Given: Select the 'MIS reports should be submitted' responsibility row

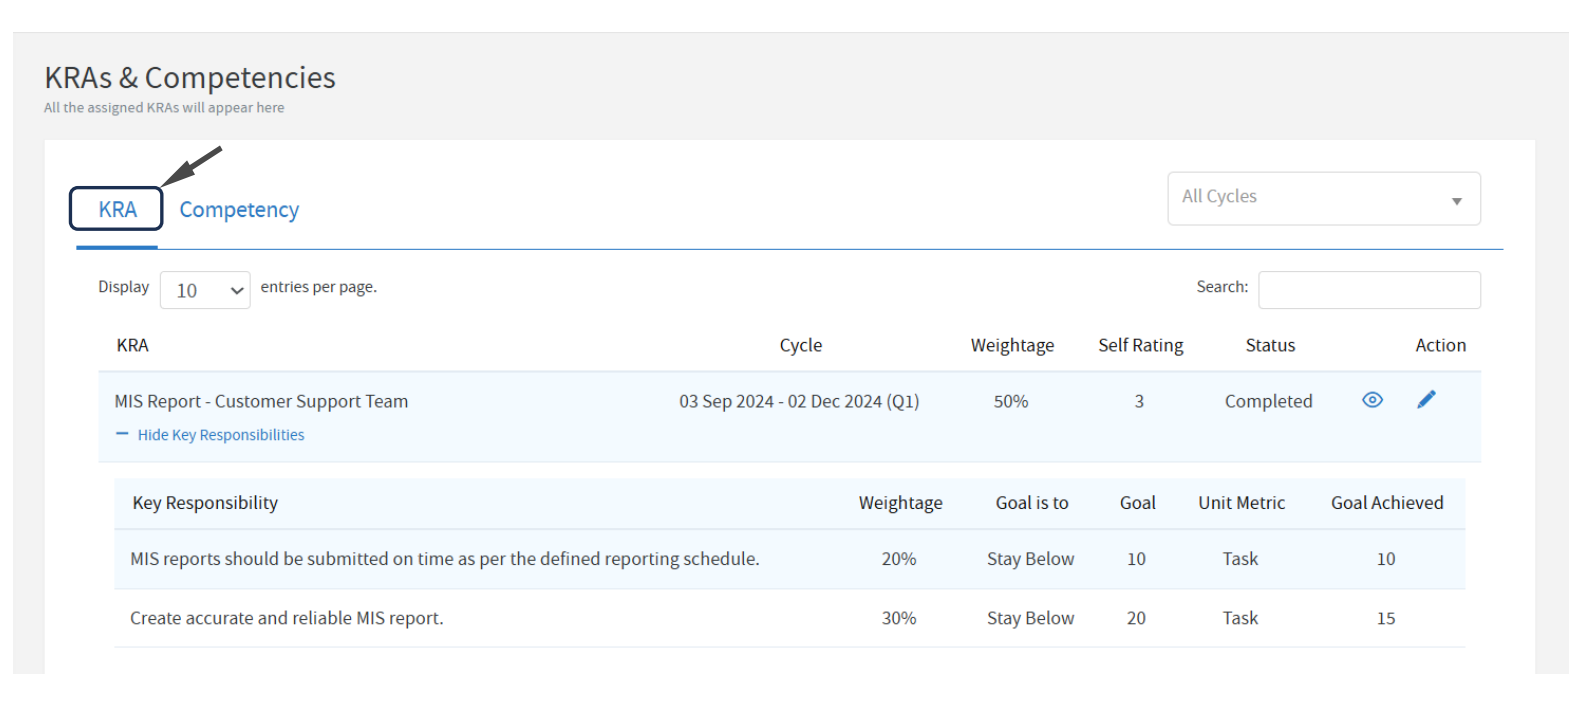Looking at the screenshot, I should [x=444, y=559].
